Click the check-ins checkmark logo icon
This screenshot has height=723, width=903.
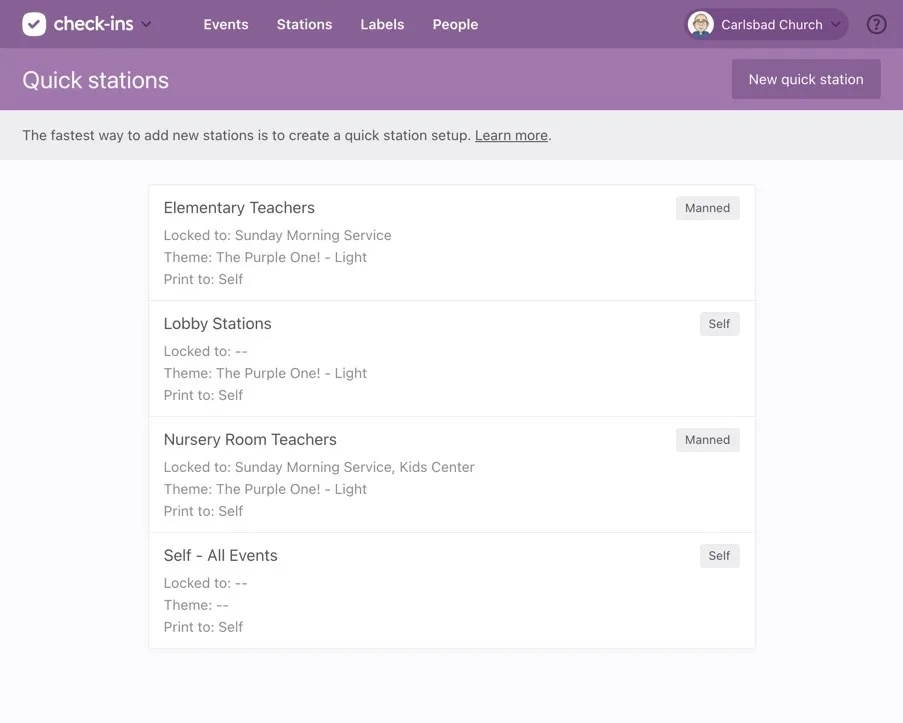(x=34, y=24)
